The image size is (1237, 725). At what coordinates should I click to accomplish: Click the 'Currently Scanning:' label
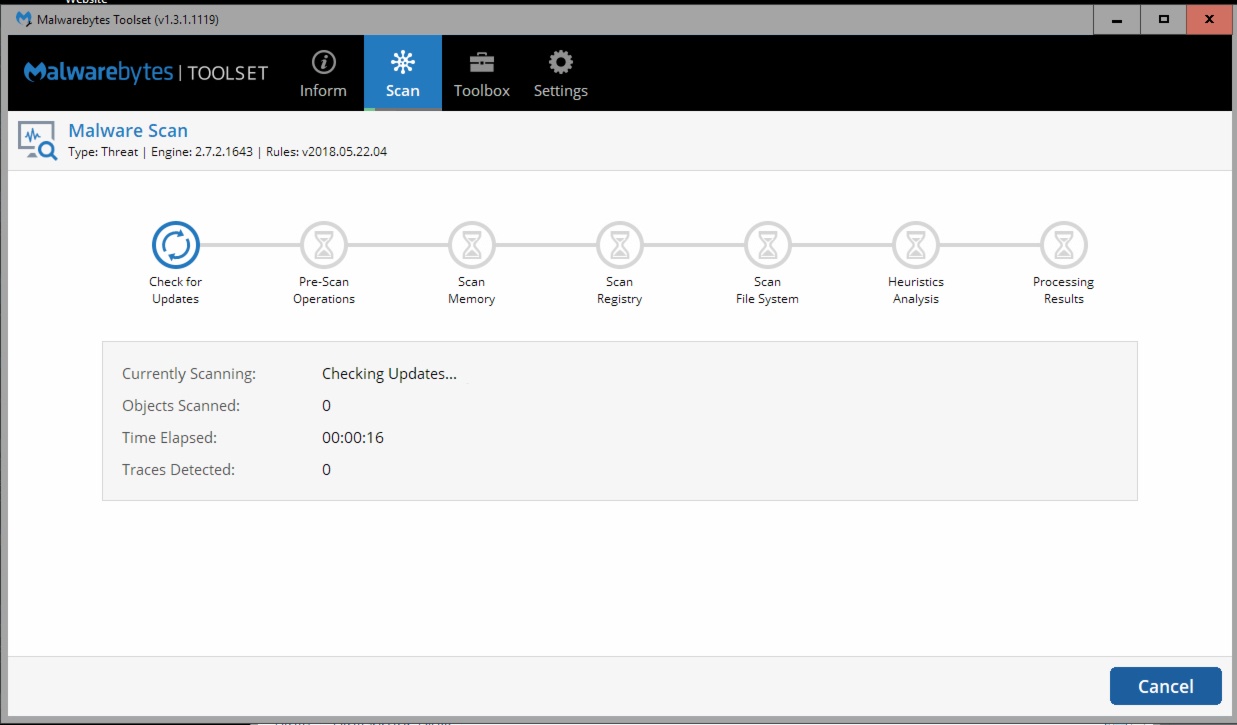pos(189,374)
